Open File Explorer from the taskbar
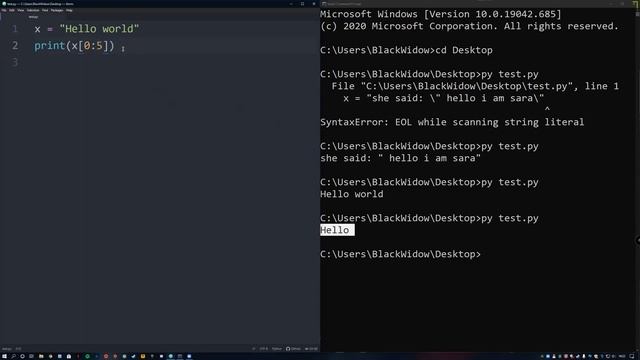 coord(41,356)
